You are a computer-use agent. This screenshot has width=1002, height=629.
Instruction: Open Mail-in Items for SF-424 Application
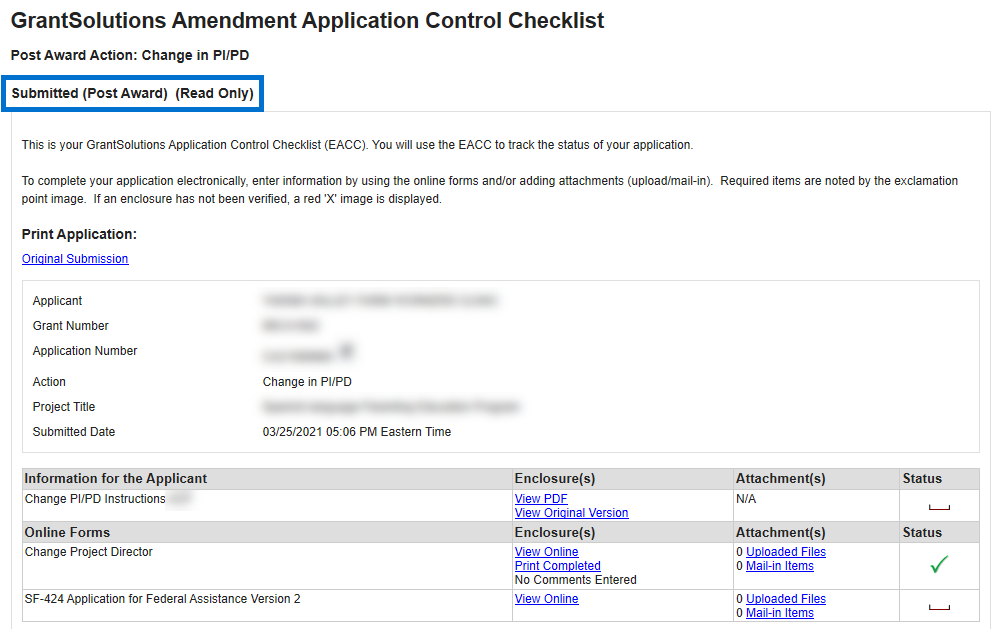779,613
